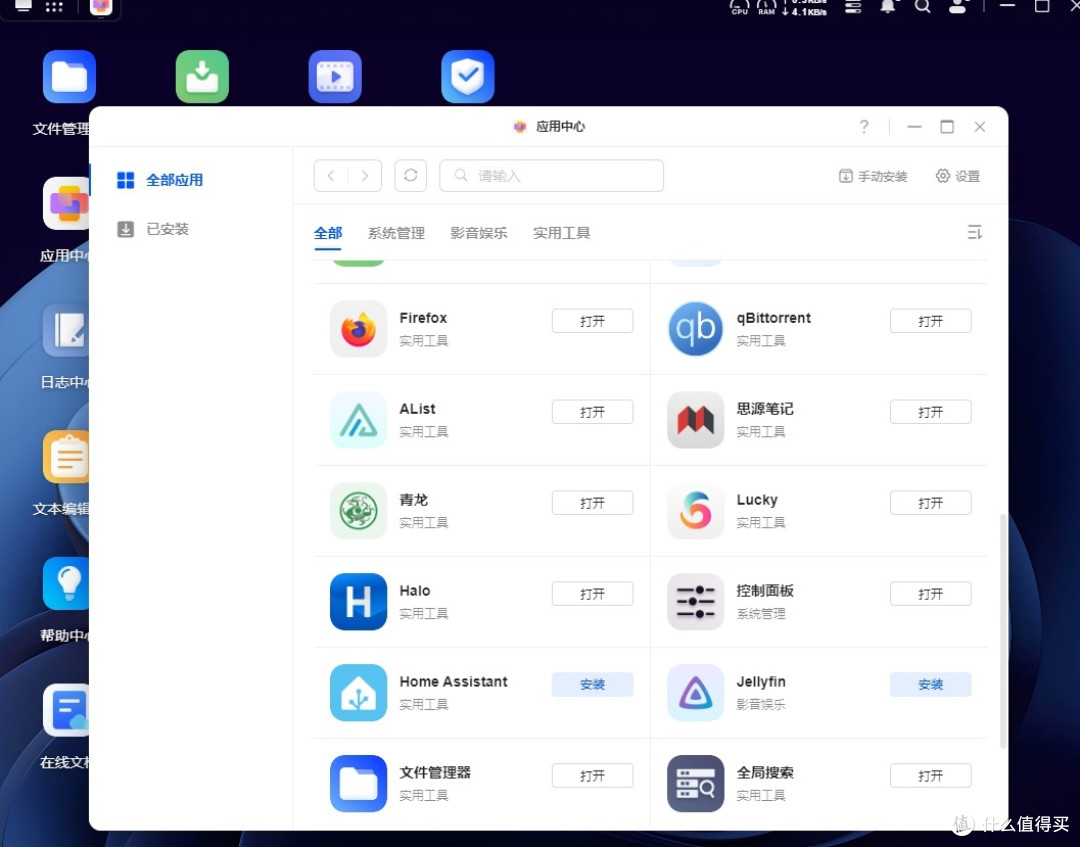
Task: Open the file manager desktop icon
Action: coord(69,76)
